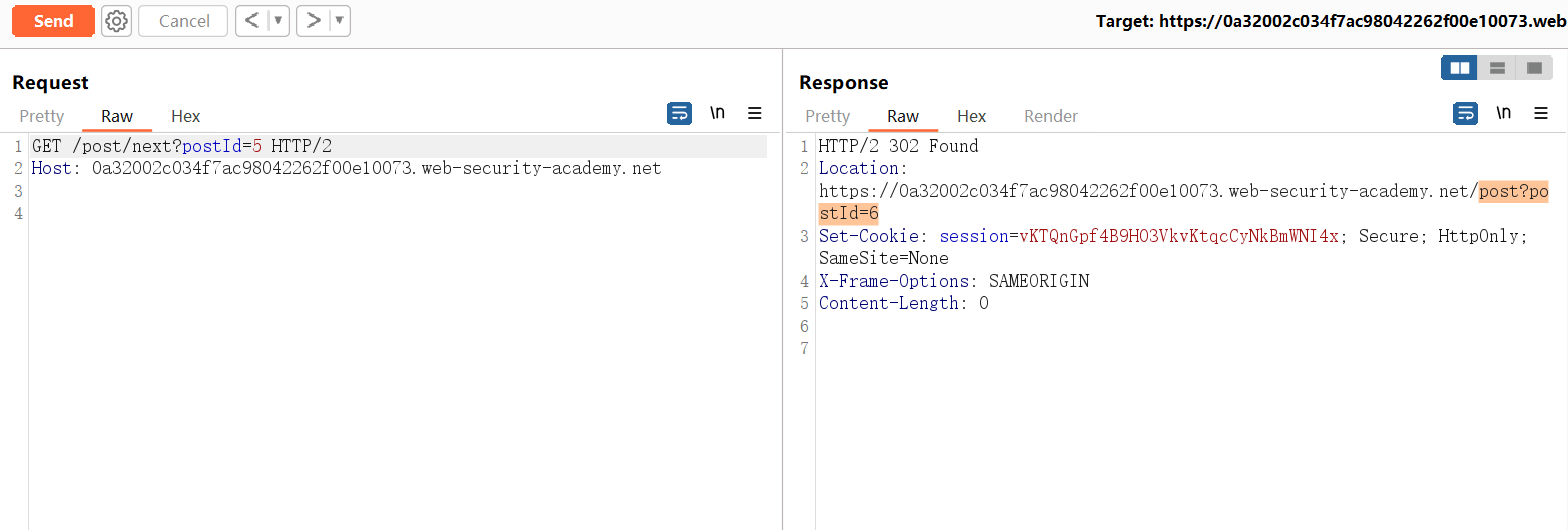Toggle word wrap icon in Response panel

tap(1465, 114)
